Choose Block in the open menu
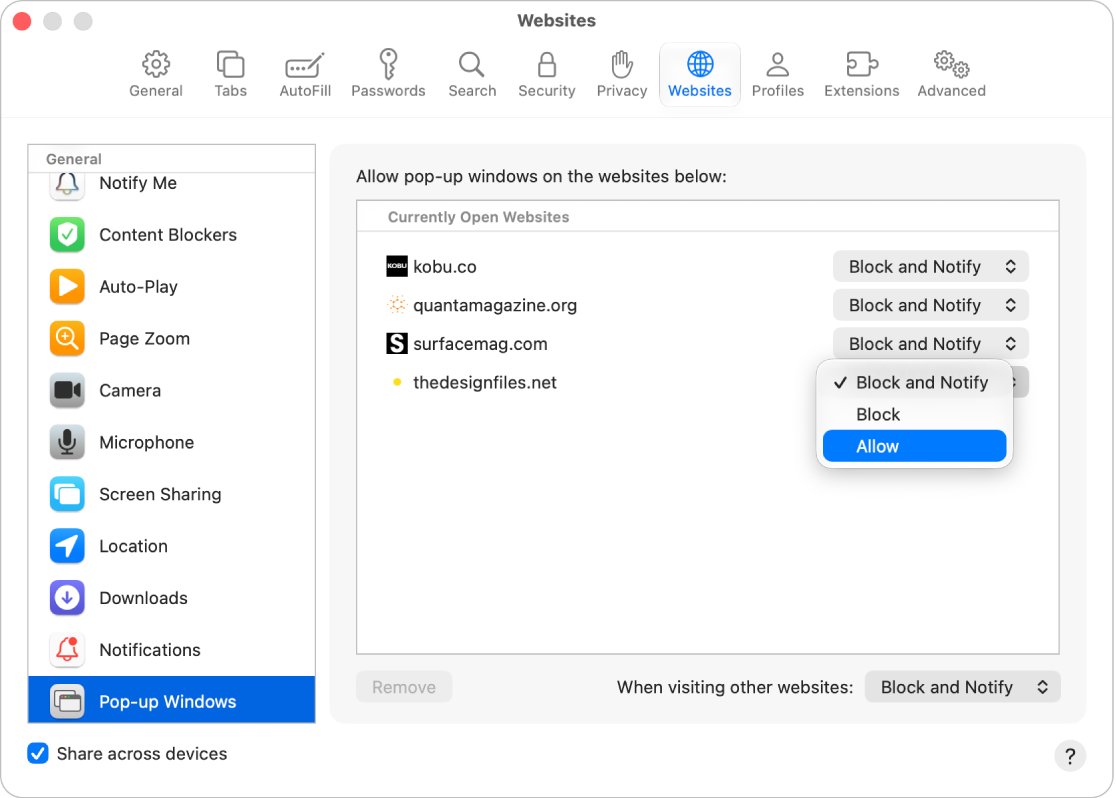The height and width of the screenshot is (798, 1116). tap(914, 414)
